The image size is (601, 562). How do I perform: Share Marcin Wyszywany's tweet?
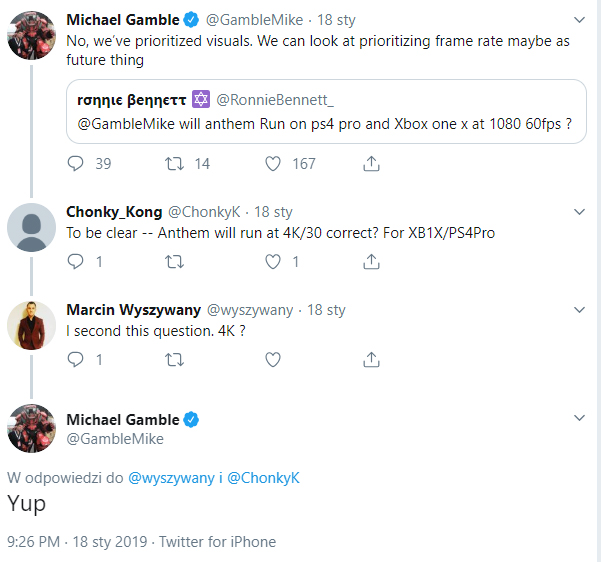click(371, 359)
